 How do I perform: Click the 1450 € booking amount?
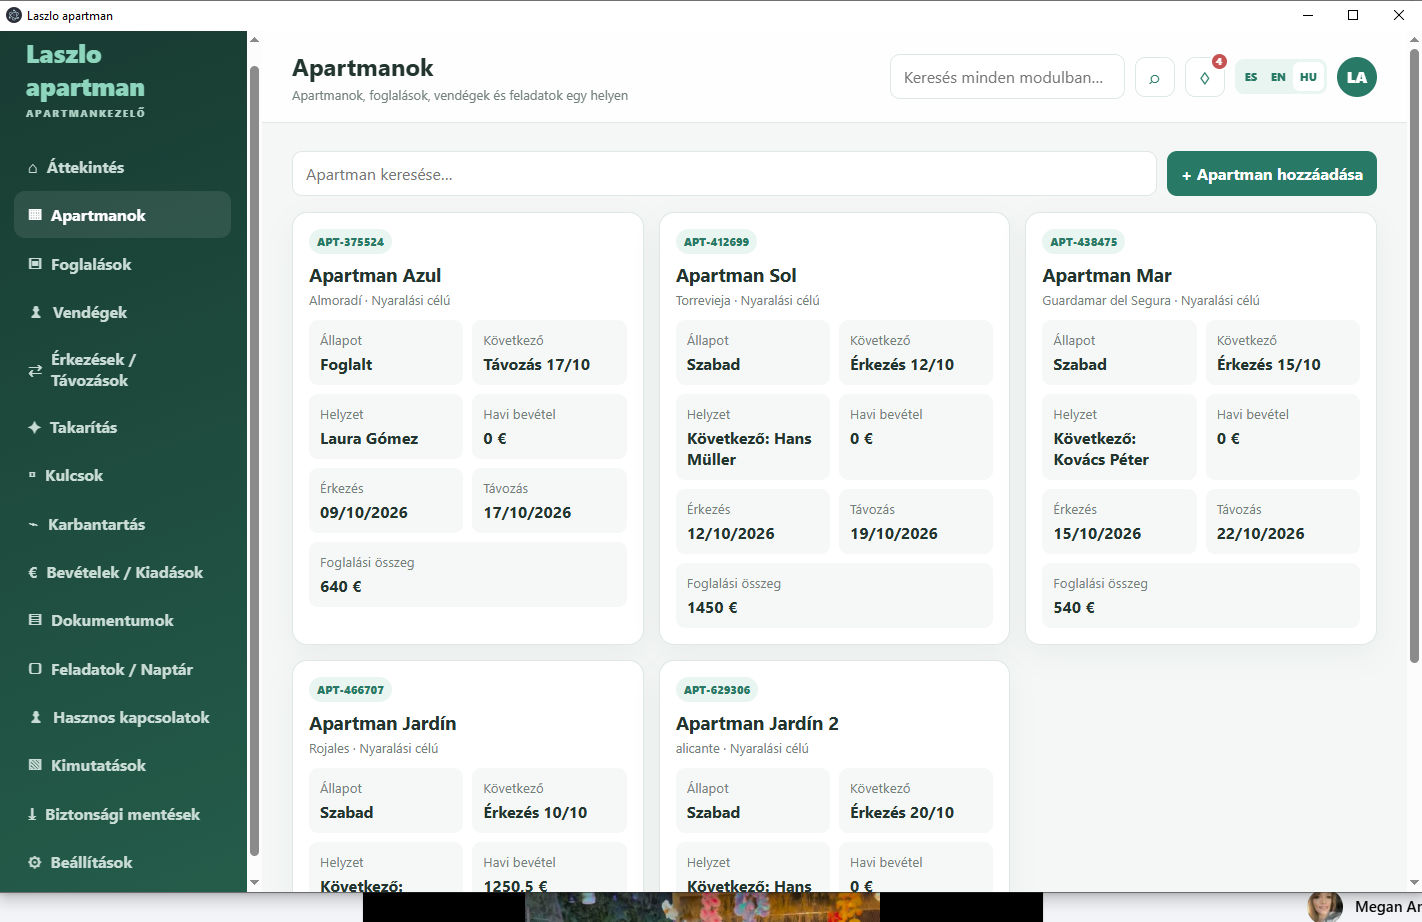click(712, 608)
